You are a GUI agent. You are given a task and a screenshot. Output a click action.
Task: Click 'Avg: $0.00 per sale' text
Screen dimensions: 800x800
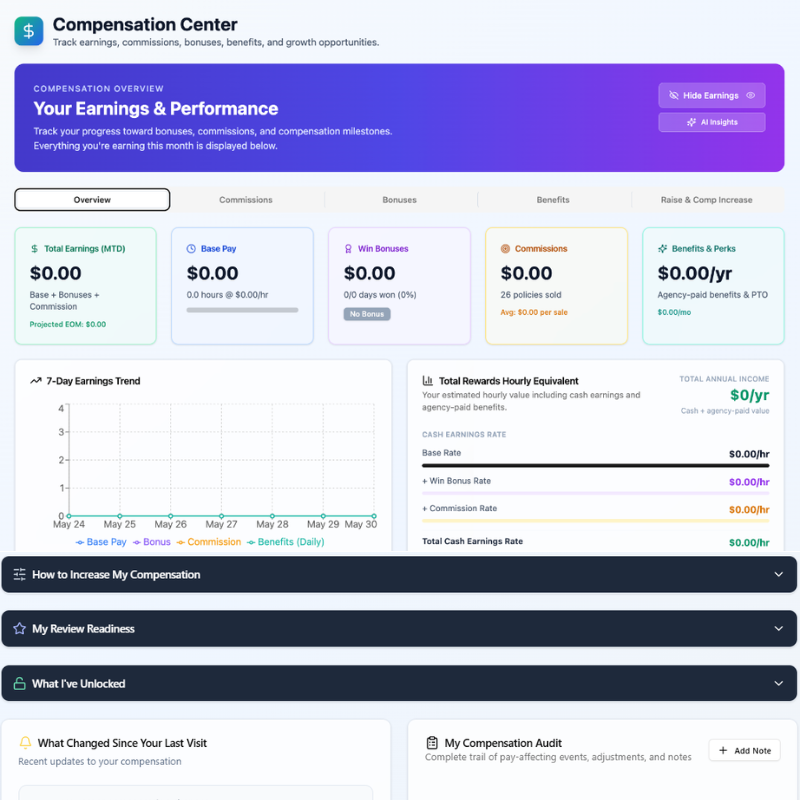coord(534,312)
